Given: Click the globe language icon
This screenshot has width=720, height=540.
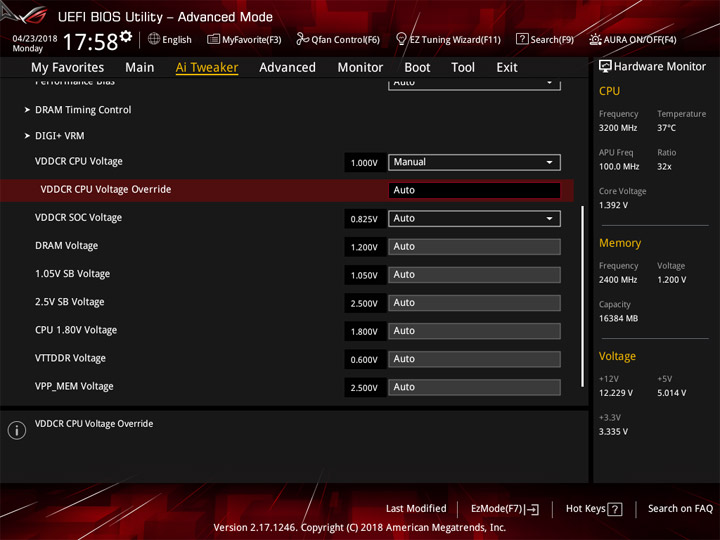Looking at the screenshot, I should [x=154, y=39].
